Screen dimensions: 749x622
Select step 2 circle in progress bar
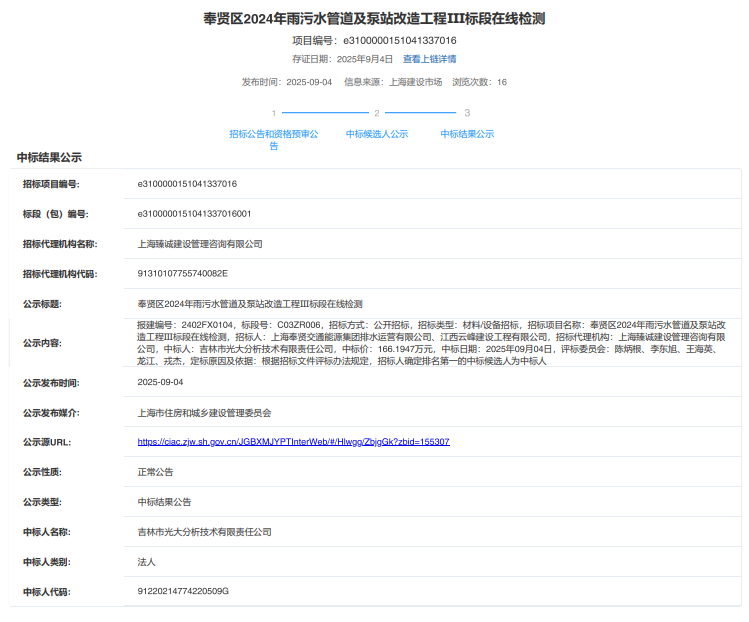coord(377,113)
